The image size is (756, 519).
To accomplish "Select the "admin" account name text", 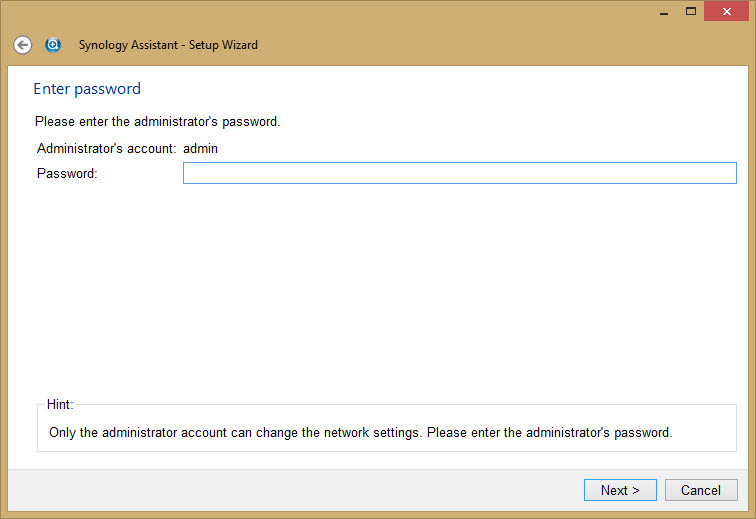I will click(x=201, y=148).
